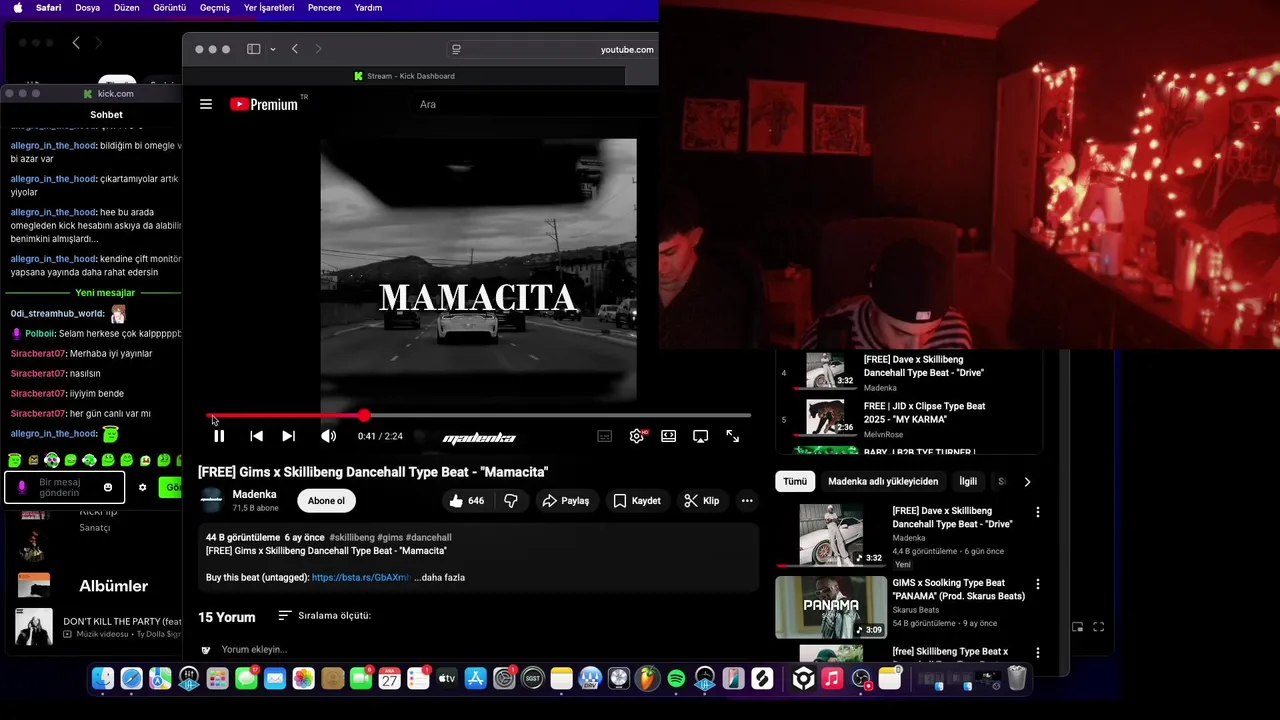This screenshot has height=720, width=1280.
Task: Open the Apple menu
Action: pos(18,8)
